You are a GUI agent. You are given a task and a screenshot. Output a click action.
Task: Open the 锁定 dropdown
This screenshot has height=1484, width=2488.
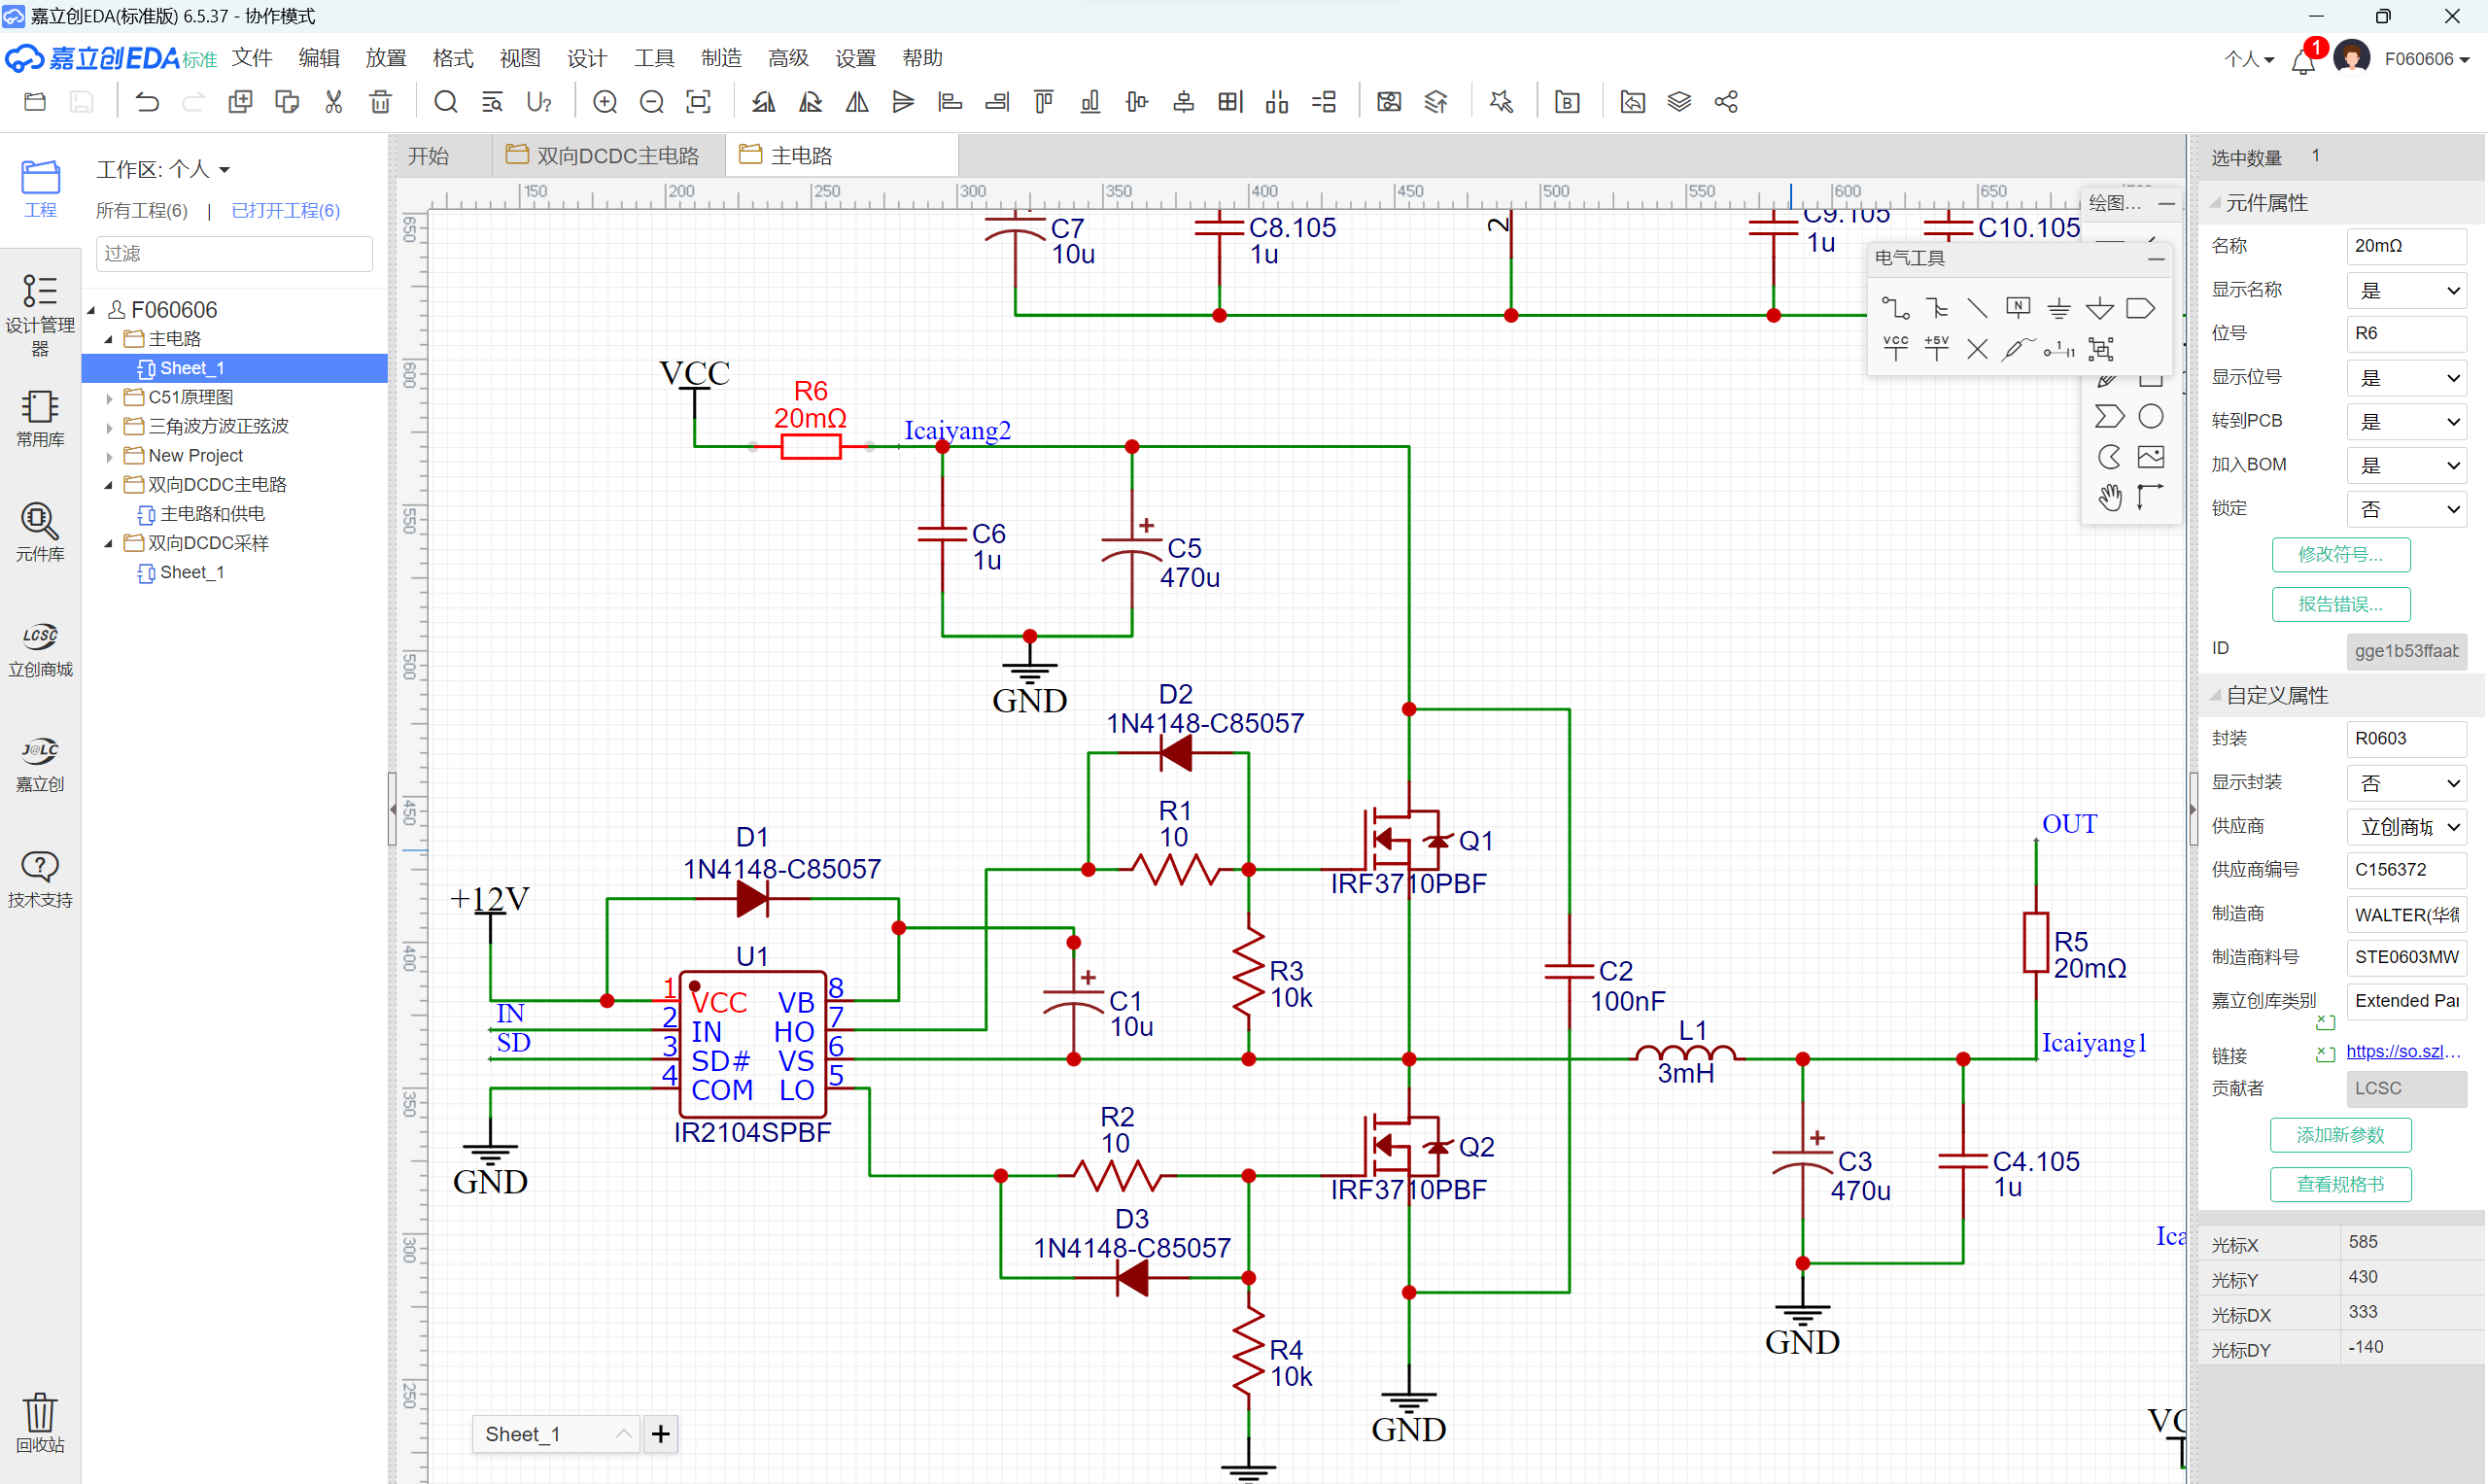2408,509
